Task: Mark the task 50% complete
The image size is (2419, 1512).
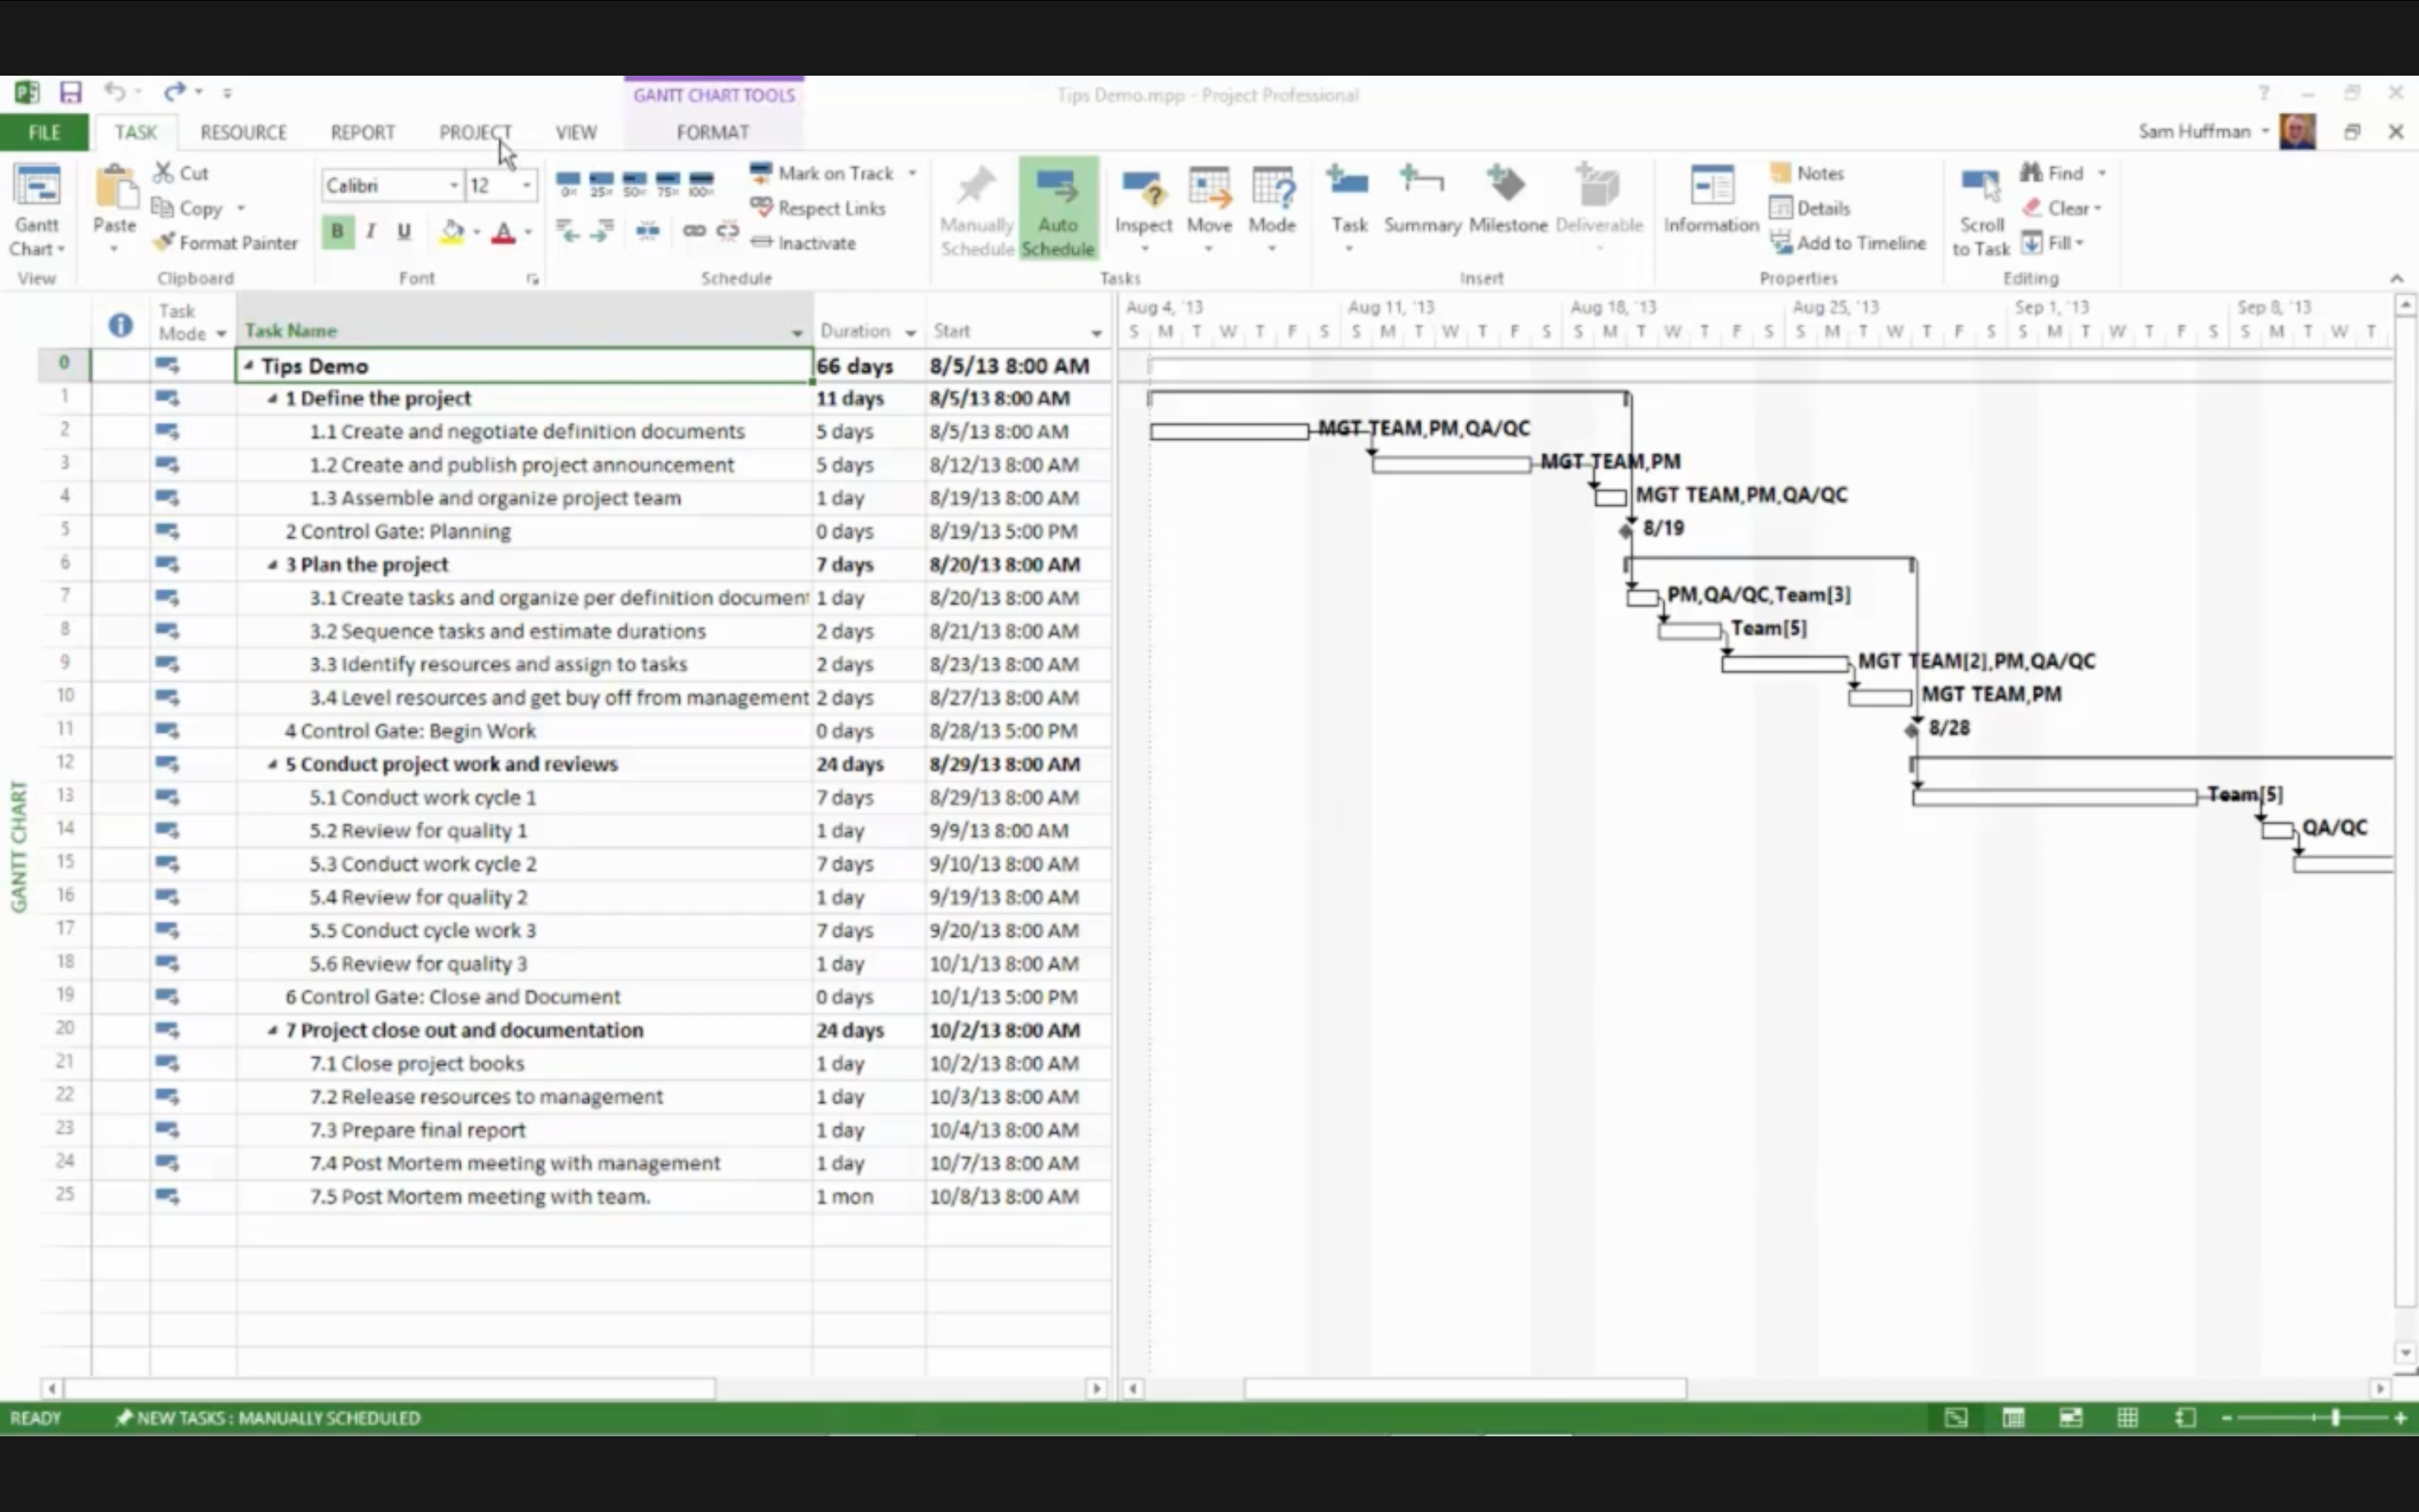Action: [634, 184]
